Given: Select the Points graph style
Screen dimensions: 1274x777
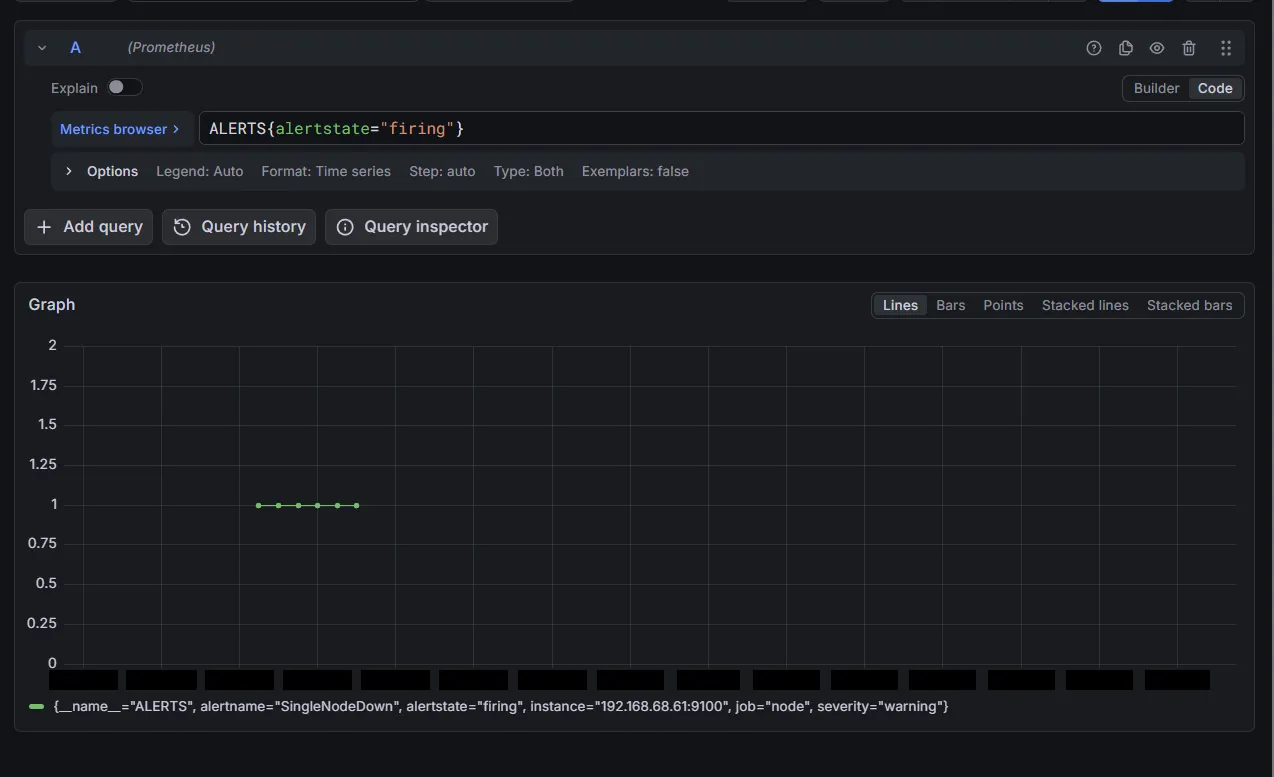Looking at the screenshot, I should click(x=1003, y=305).
